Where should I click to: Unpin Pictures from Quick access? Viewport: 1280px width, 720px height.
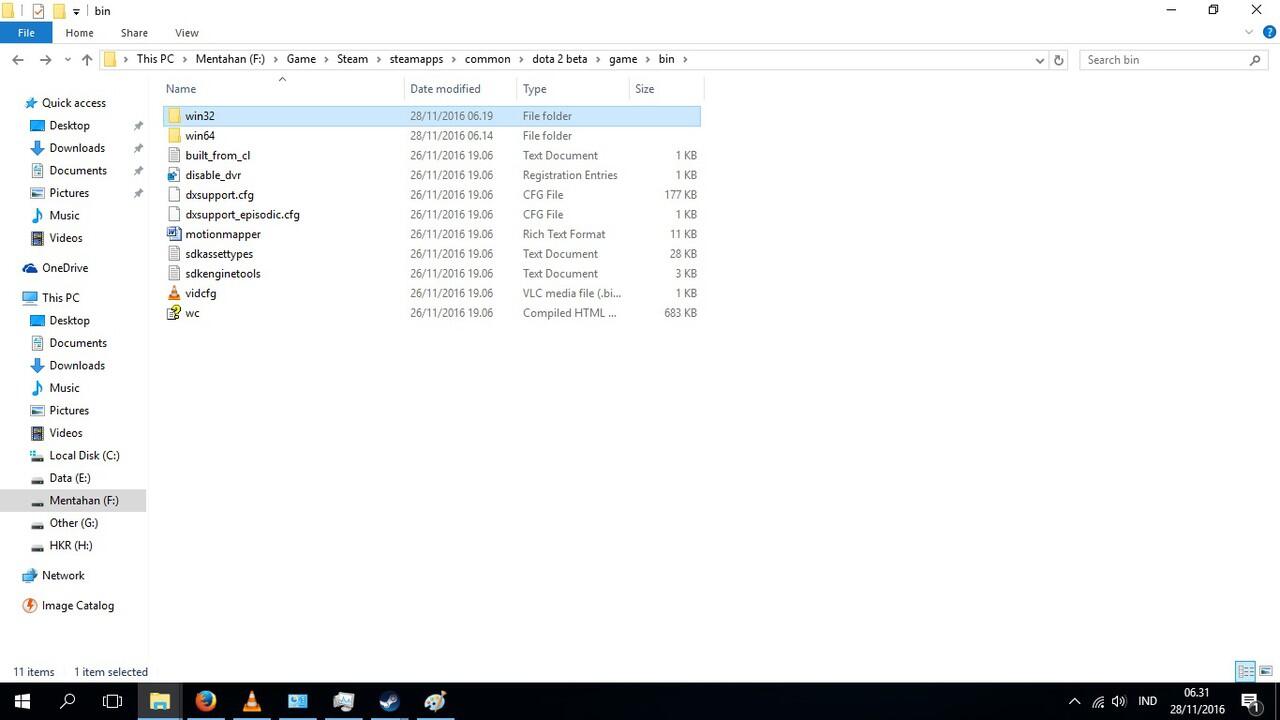coord(138,193)
